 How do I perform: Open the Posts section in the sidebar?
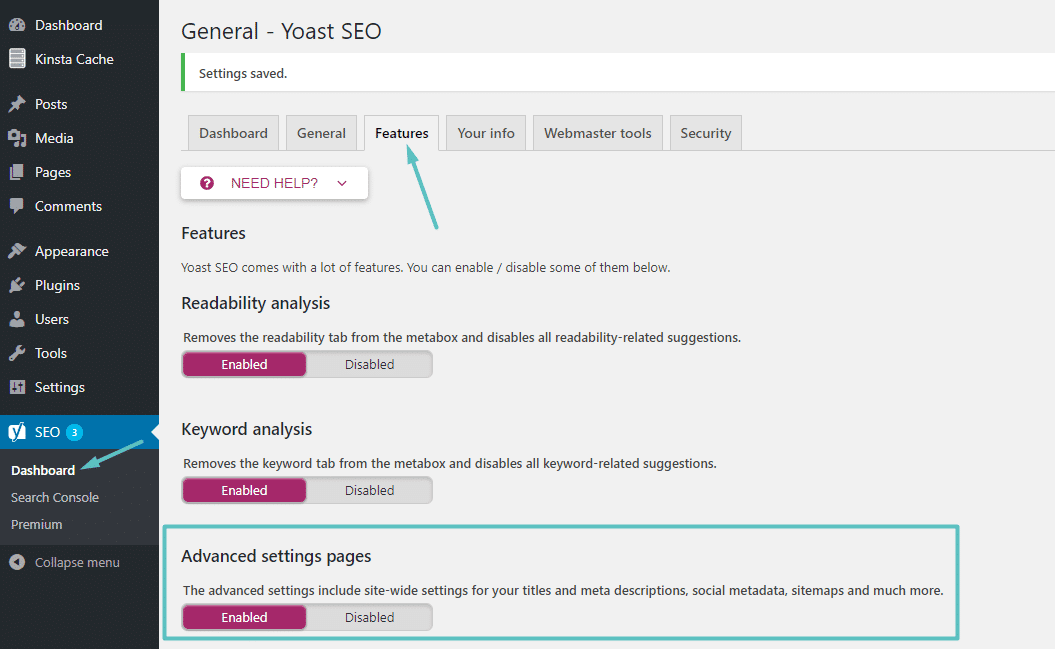pyautogui.click(x=16, y=103)
